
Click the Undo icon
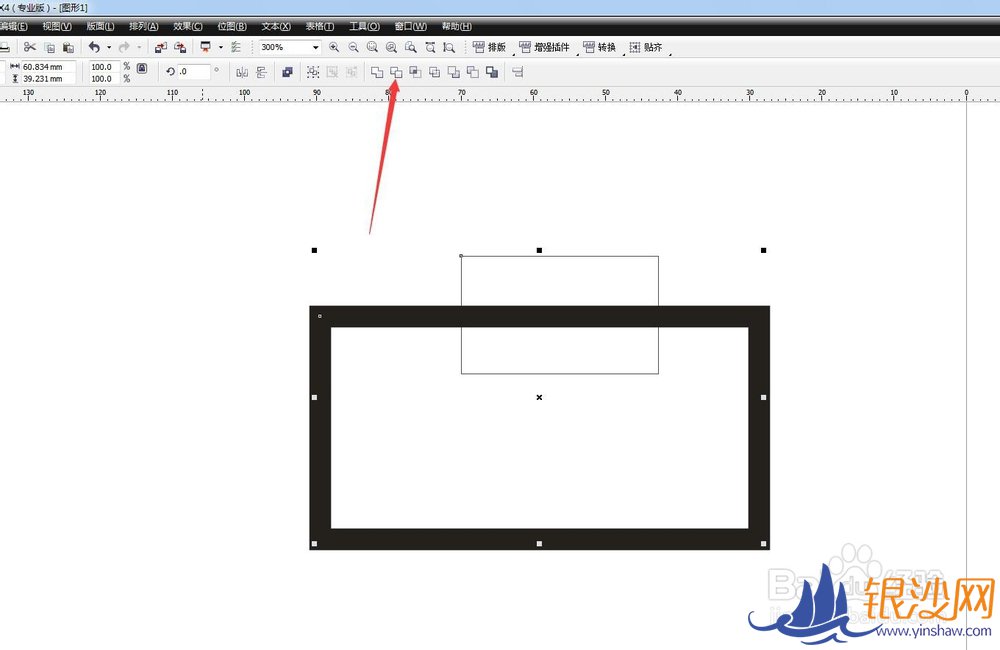[x=92, y=47]
